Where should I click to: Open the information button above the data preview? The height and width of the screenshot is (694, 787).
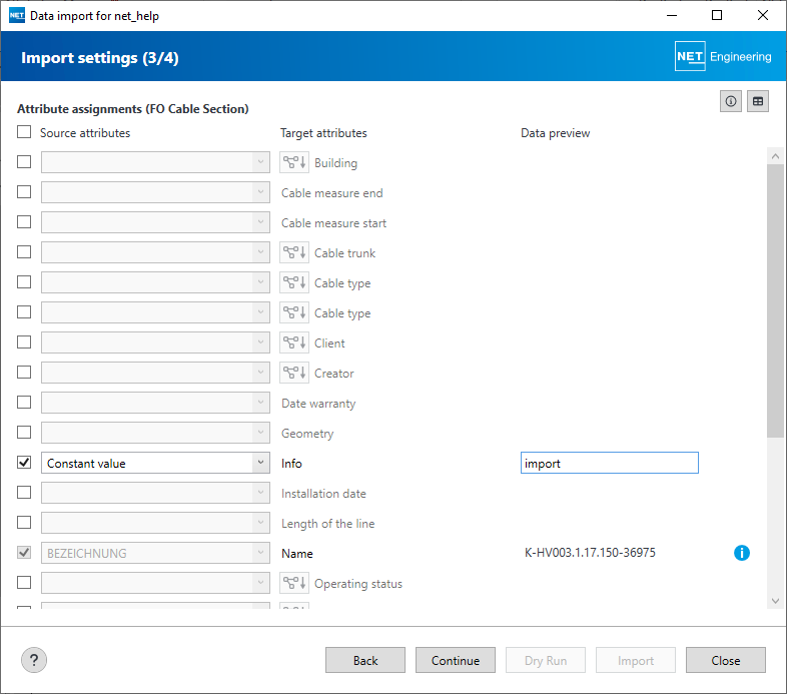[x=731, y=101]
